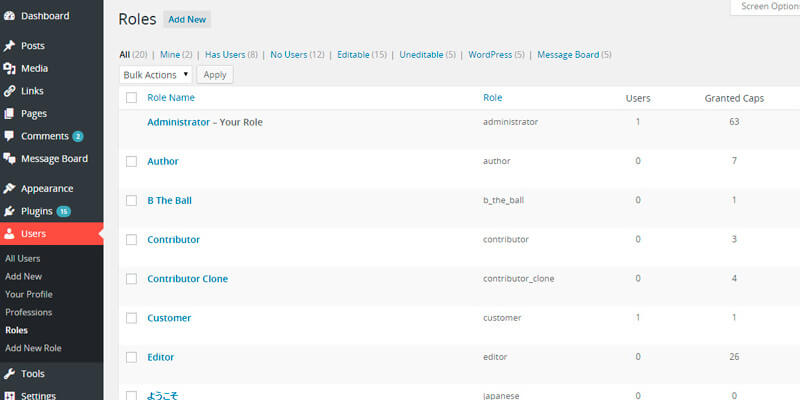Viewport: 800px width, 400px height.
Task: Filter roles by No Users
Action: click(x=289, y=55)
